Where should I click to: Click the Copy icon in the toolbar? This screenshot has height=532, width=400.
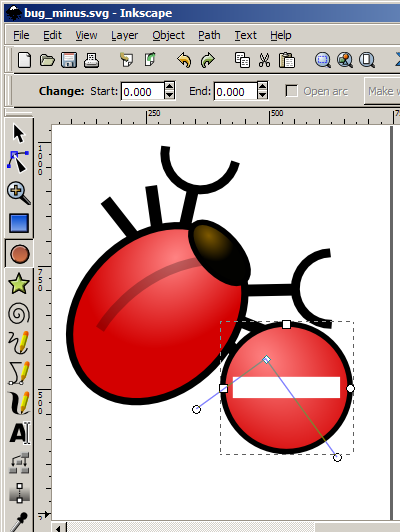click(242, 60)
